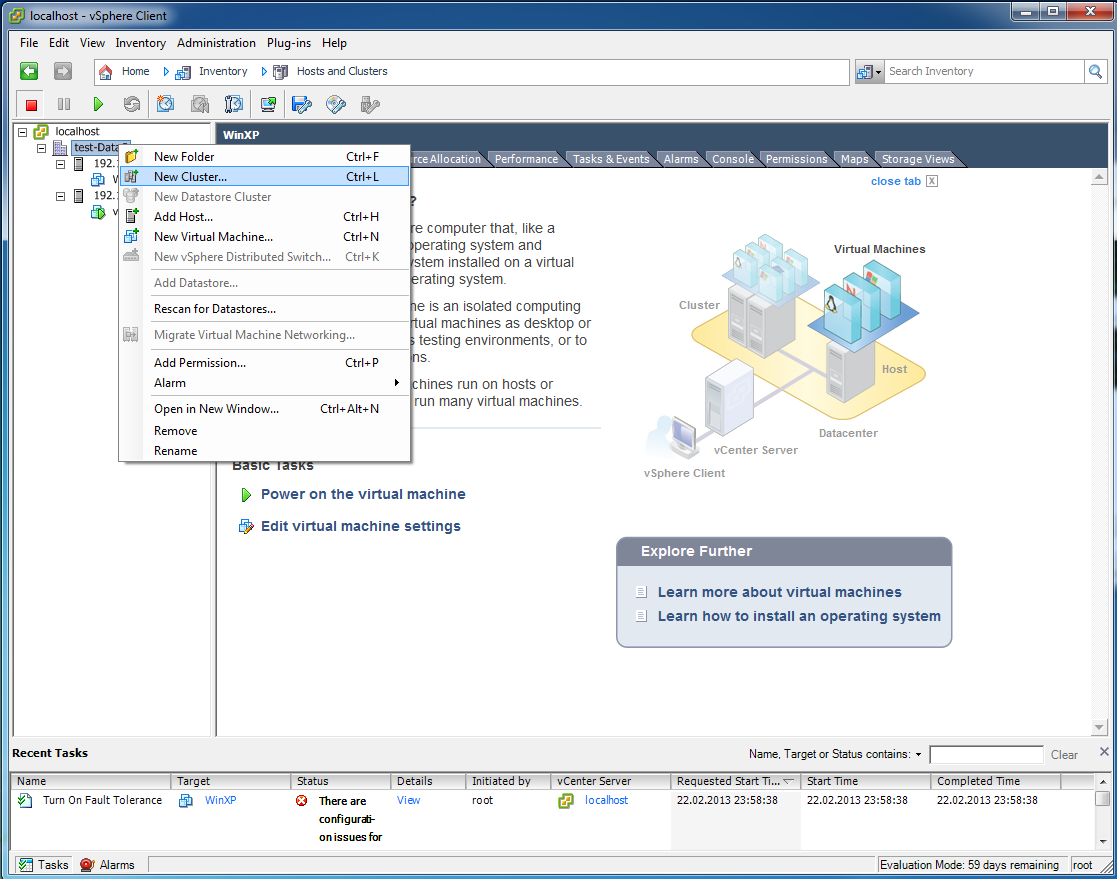Image resolution: width=1117 pixels, height=879 pixels.
Task: Open the Console tab
Action: point(733,159)
